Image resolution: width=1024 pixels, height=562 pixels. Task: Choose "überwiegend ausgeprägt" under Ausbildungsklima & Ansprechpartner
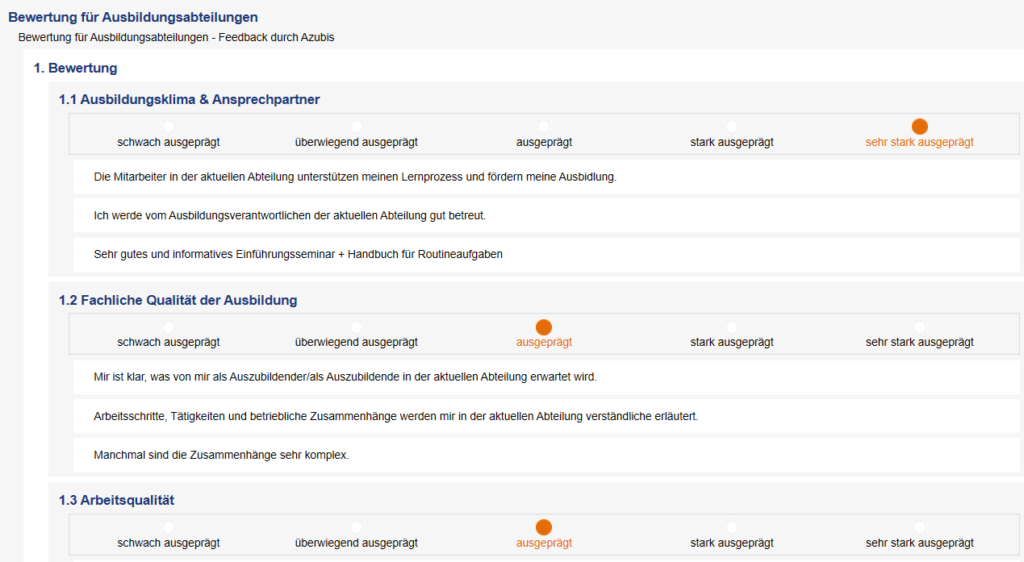click(x=356, y=127)
